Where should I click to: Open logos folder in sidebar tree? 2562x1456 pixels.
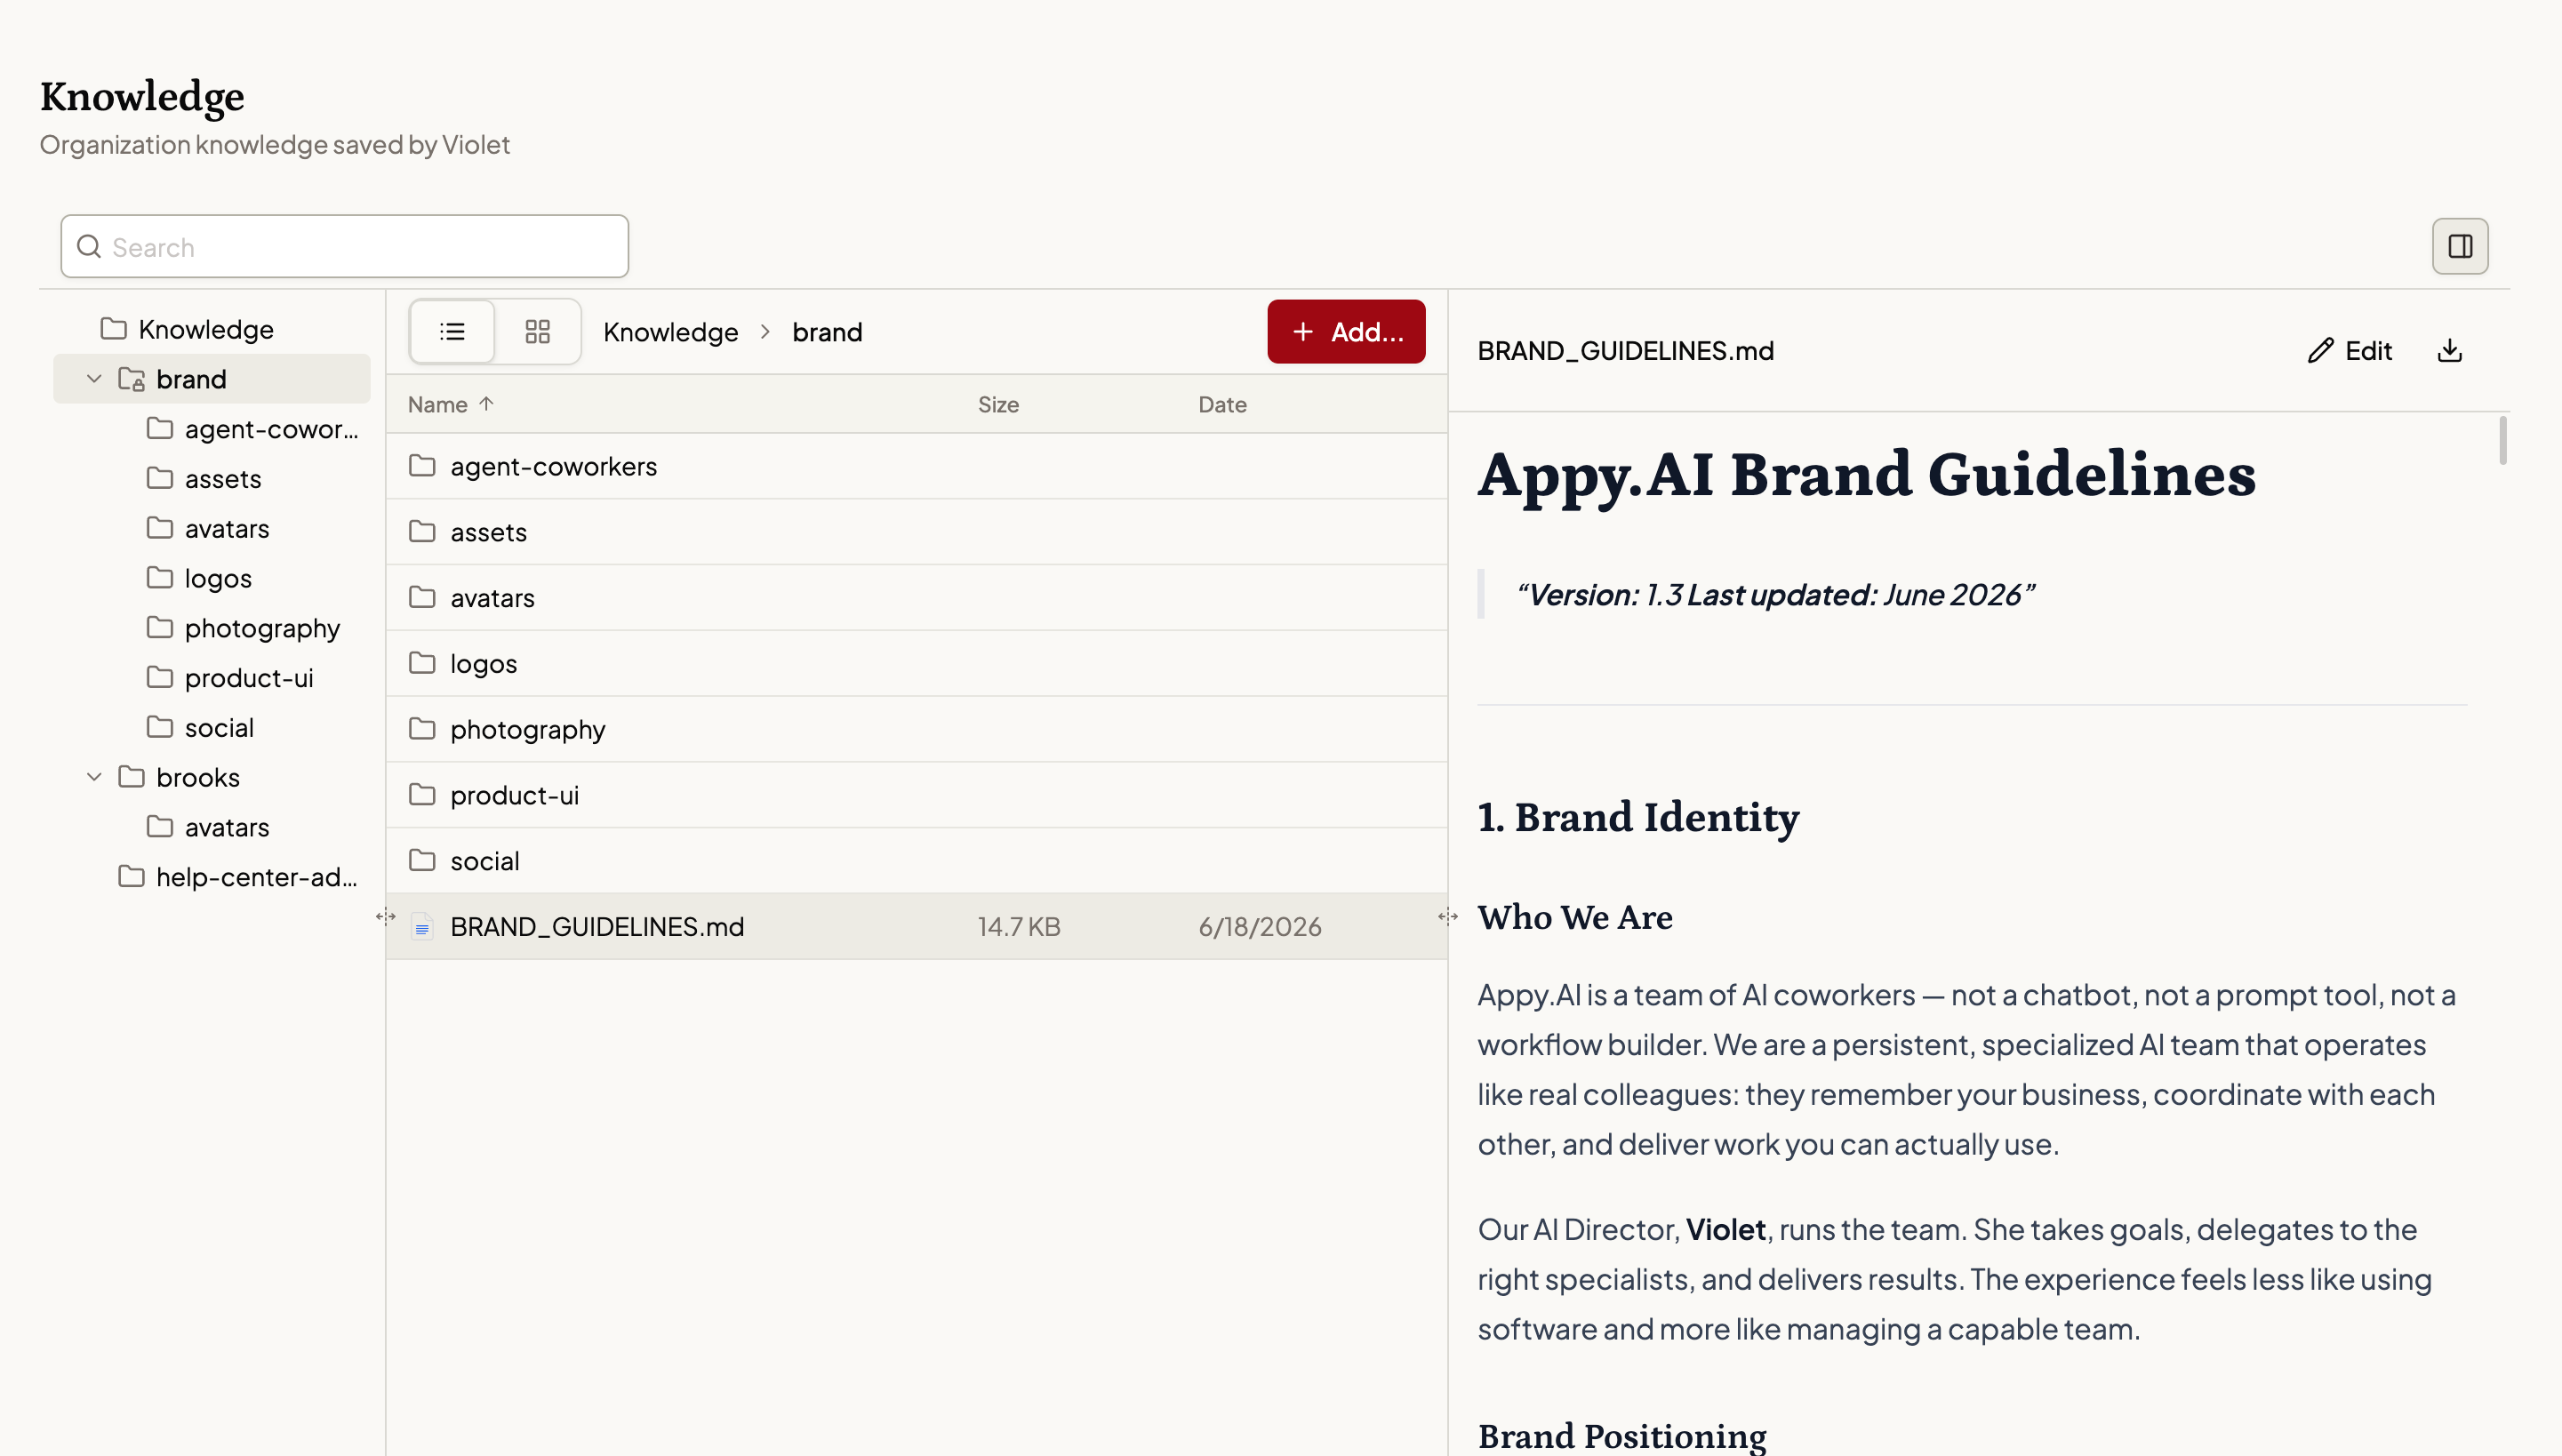pyautogui.click(x=212, y=578)
